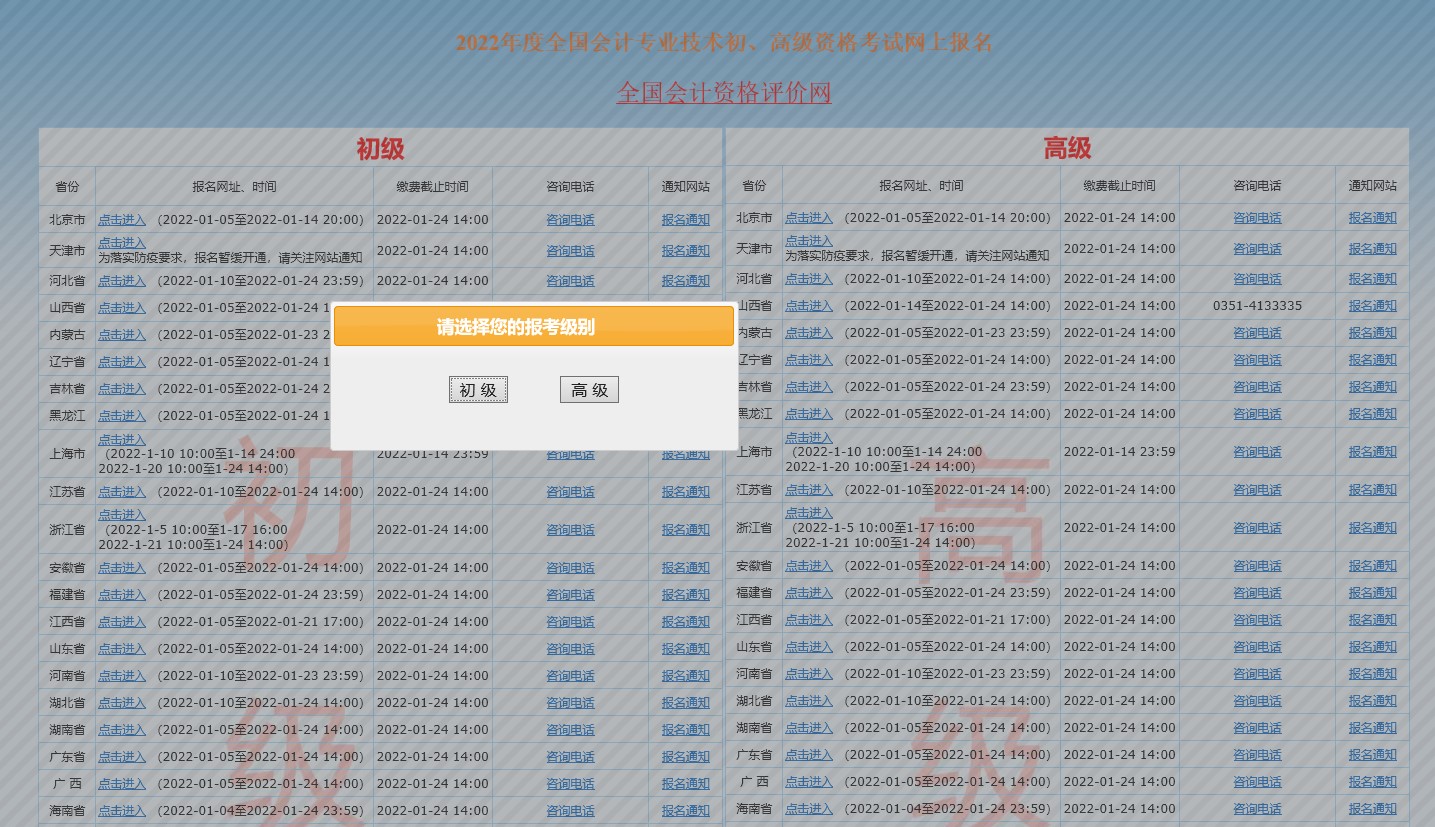
Task: Open 咨询电话 for 河南省 in 初级 table
Action: click(570, 676)
